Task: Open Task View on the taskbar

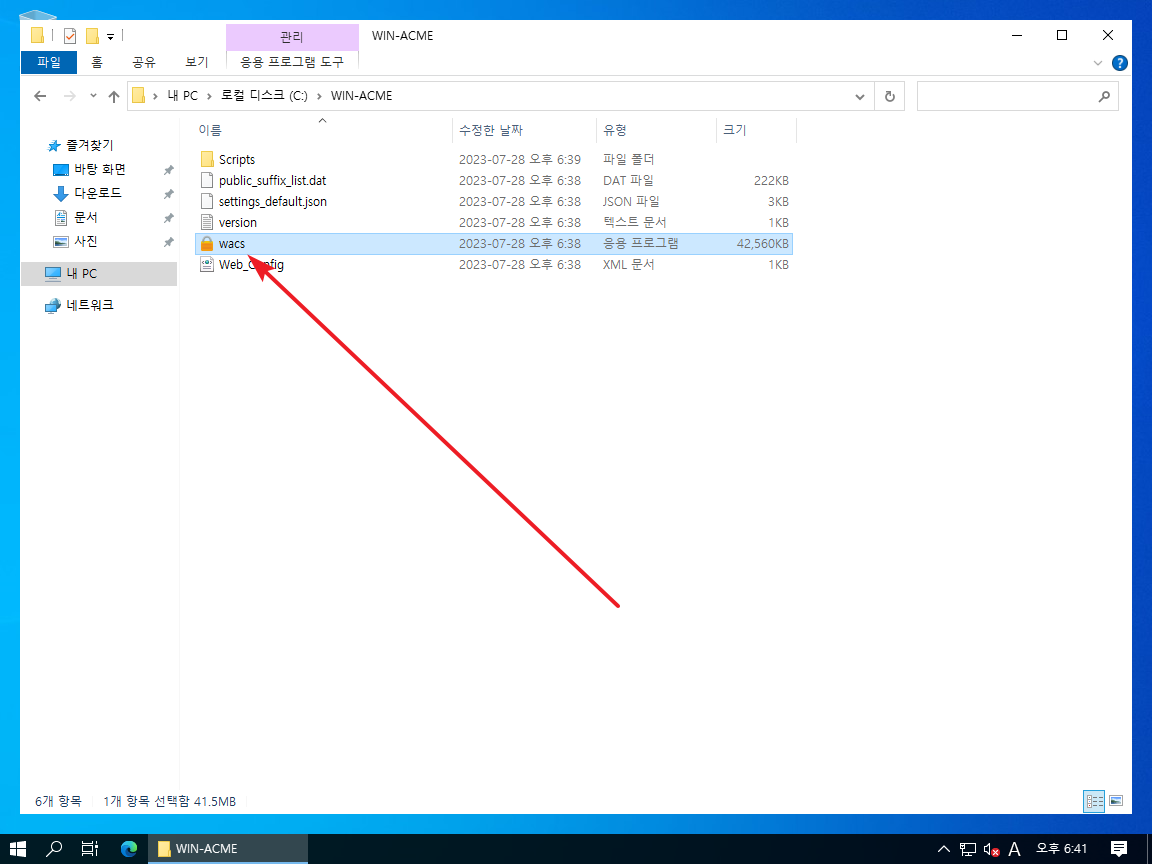Action: [90, 849]
